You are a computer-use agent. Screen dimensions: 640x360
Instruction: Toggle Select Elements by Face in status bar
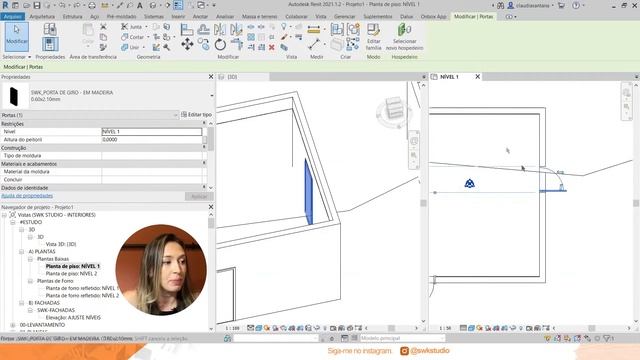coord(578,338)
